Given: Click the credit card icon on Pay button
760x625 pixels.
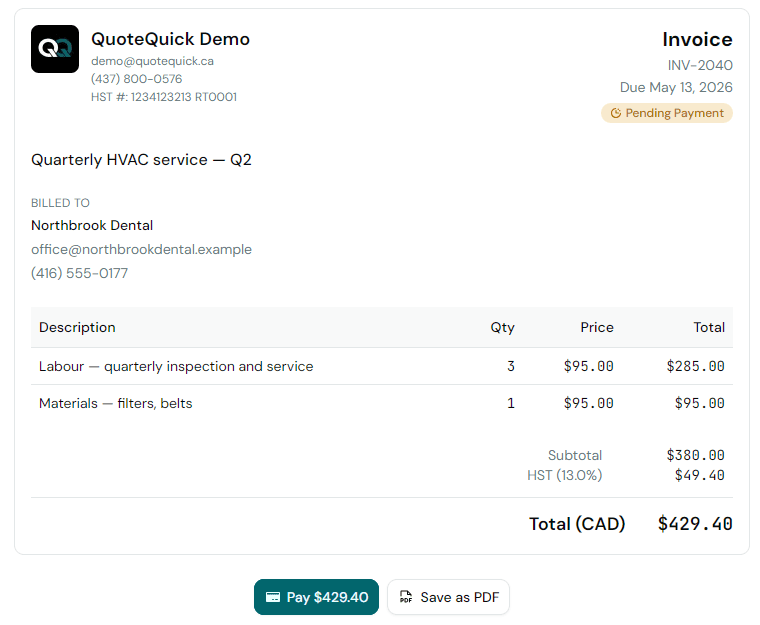Looking at the screenshot, I should click(x=273, y=597).
